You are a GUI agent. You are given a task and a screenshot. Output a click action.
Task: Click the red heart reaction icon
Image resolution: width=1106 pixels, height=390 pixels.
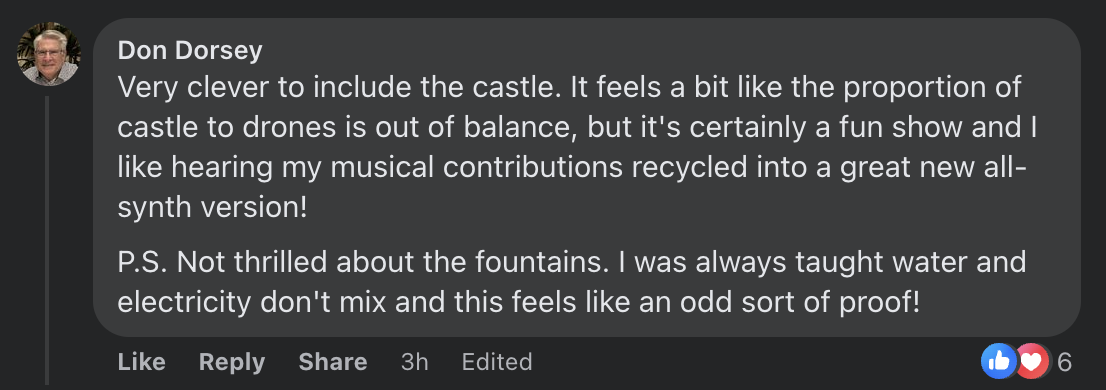pyautogui.click(x=1033, y=361)
